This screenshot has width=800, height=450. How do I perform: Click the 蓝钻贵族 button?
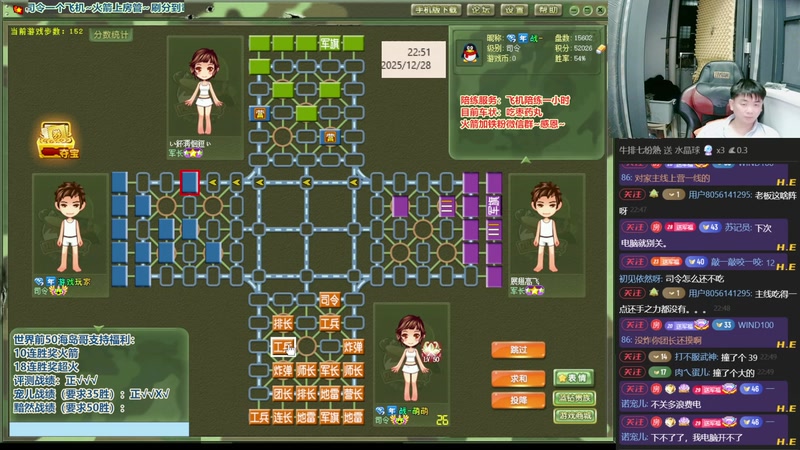(574, 398)
